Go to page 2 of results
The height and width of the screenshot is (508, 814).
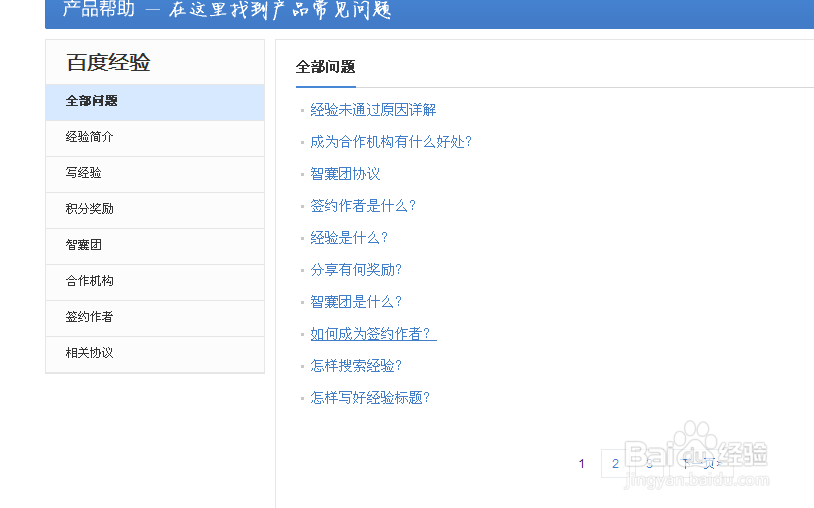coord(615,463)
